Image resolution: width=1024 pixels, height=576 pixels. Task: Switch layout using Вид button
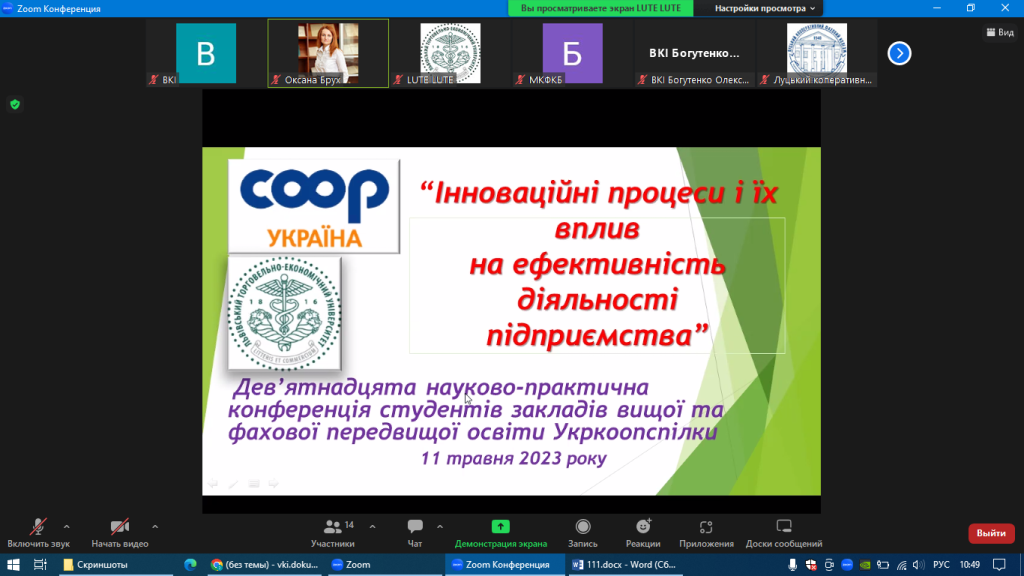[999, 32]
